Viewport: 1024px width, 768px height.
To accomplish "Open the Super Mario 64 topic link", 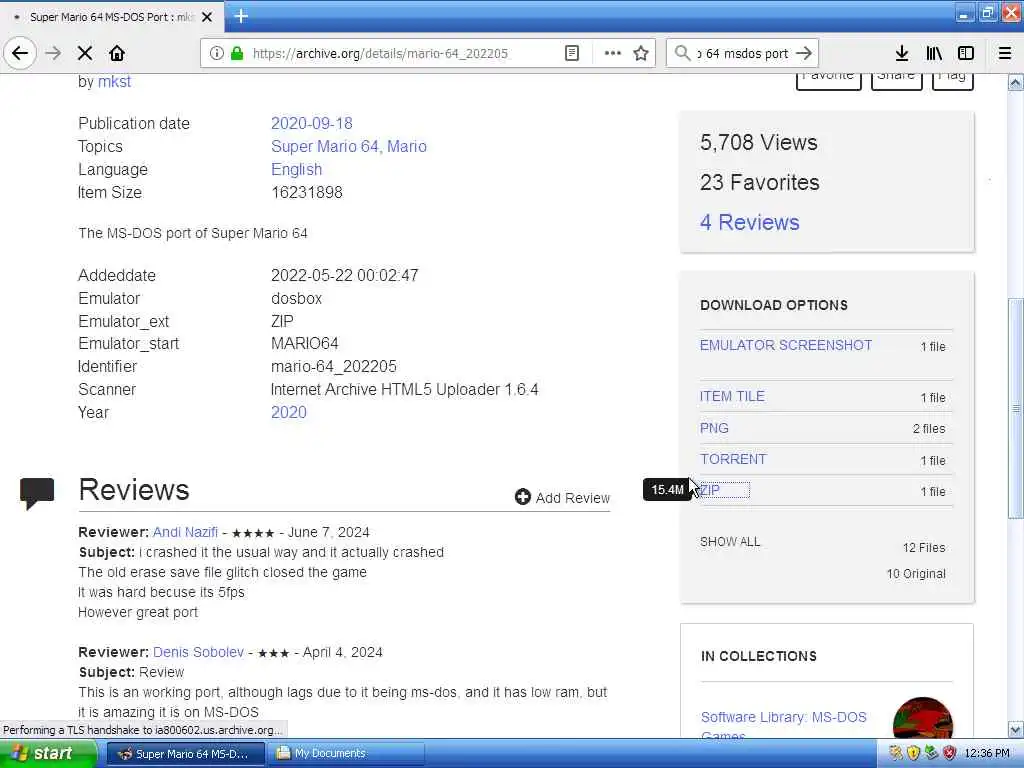I will (325, 146).
